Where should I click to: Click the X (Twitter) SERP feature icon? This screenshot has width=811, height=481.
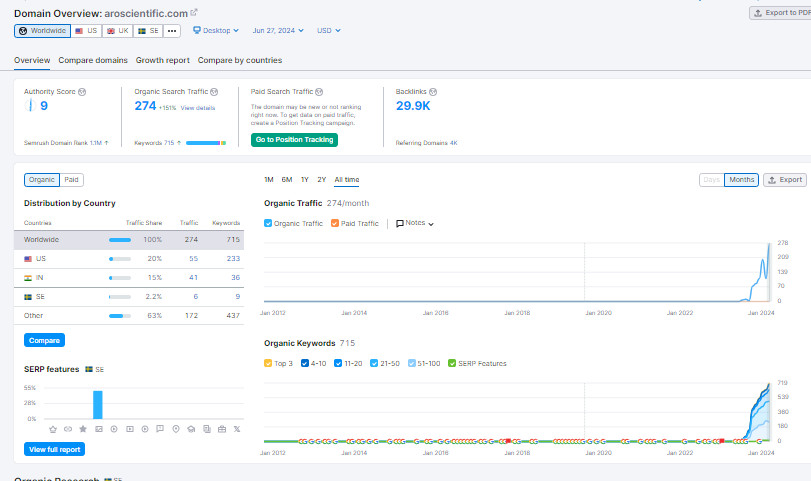[x=237, y=429]
